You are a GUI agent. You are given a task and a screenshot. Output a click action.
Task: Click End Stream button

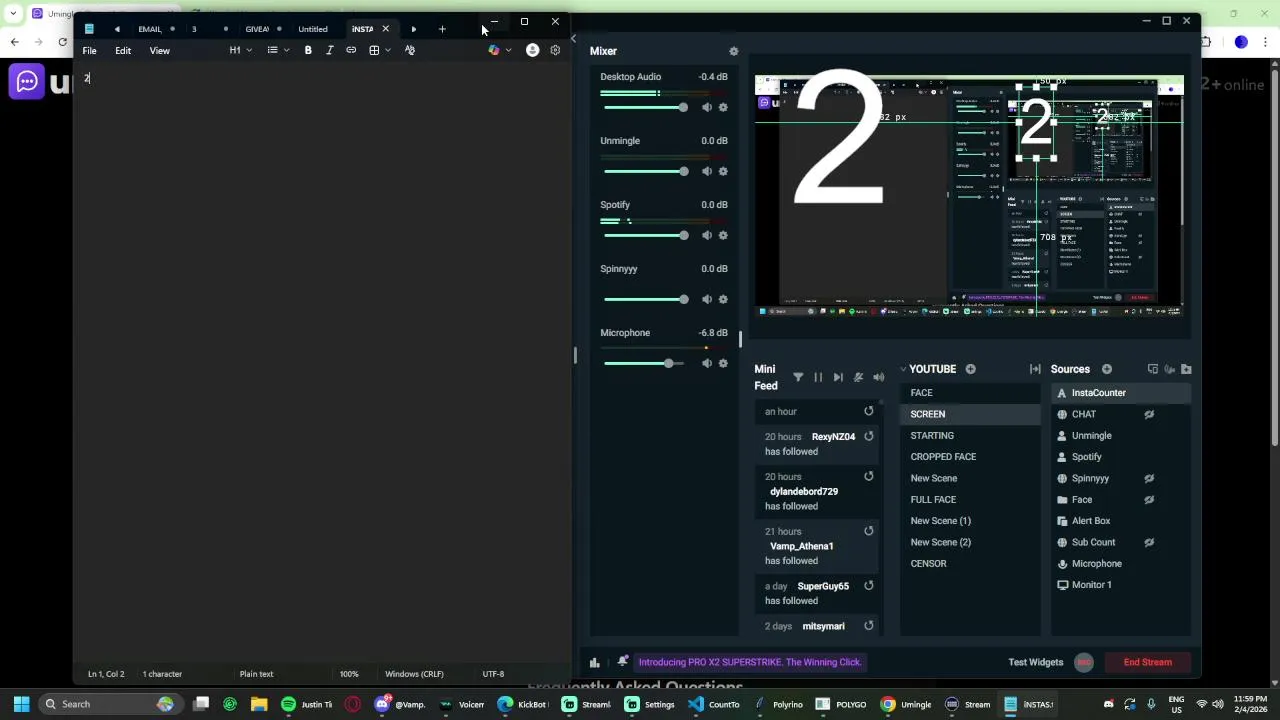tap(1147, 662)
